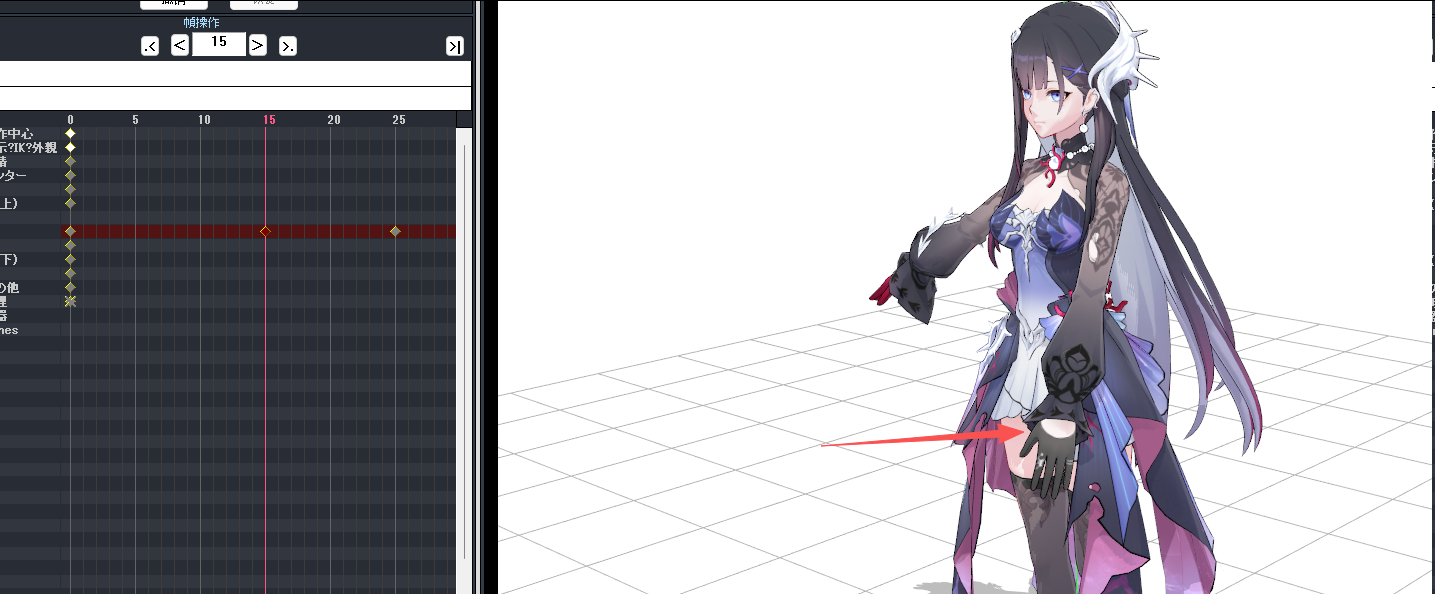Click frame number 20 on timeline ruler
1435x594 pixels.
pyautogui.click(x=334, y=120)
